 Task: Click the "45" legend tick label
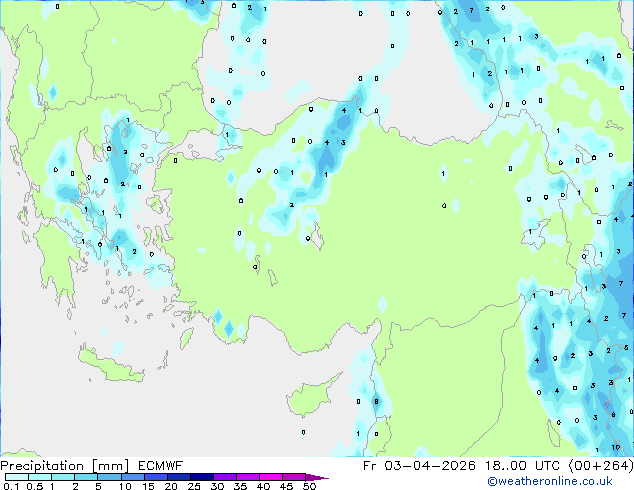(x=286, y=486)
